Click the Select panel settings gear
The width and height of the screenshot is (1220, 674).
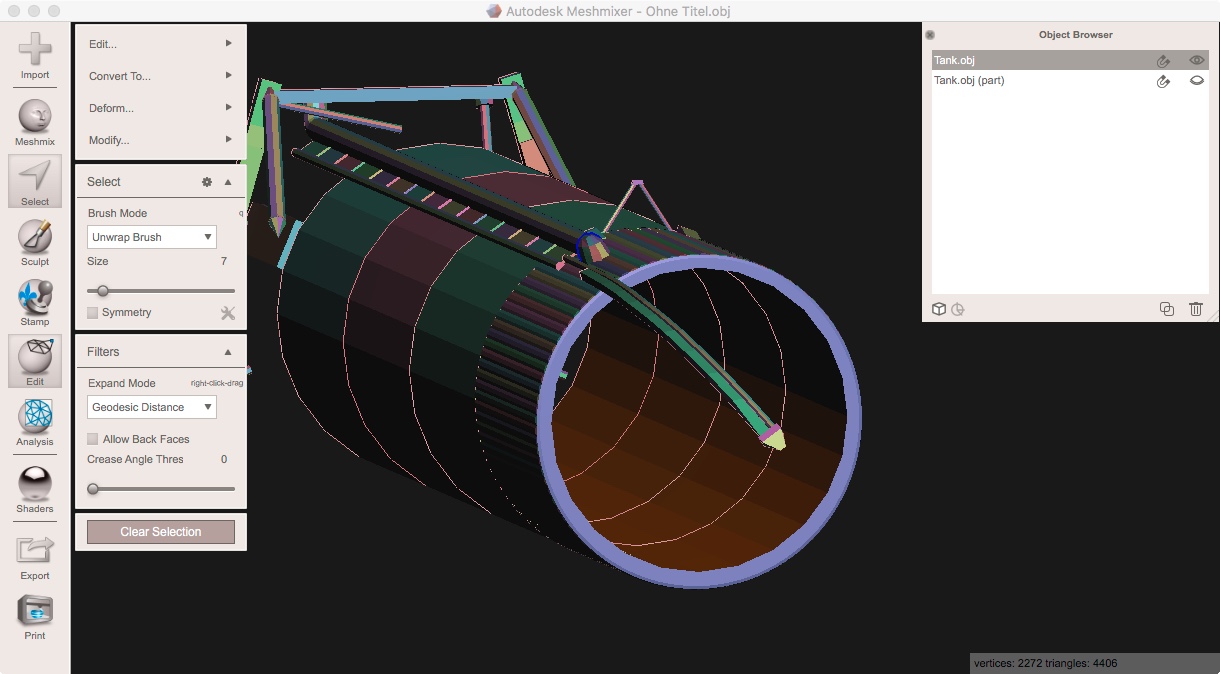[206, 182]
